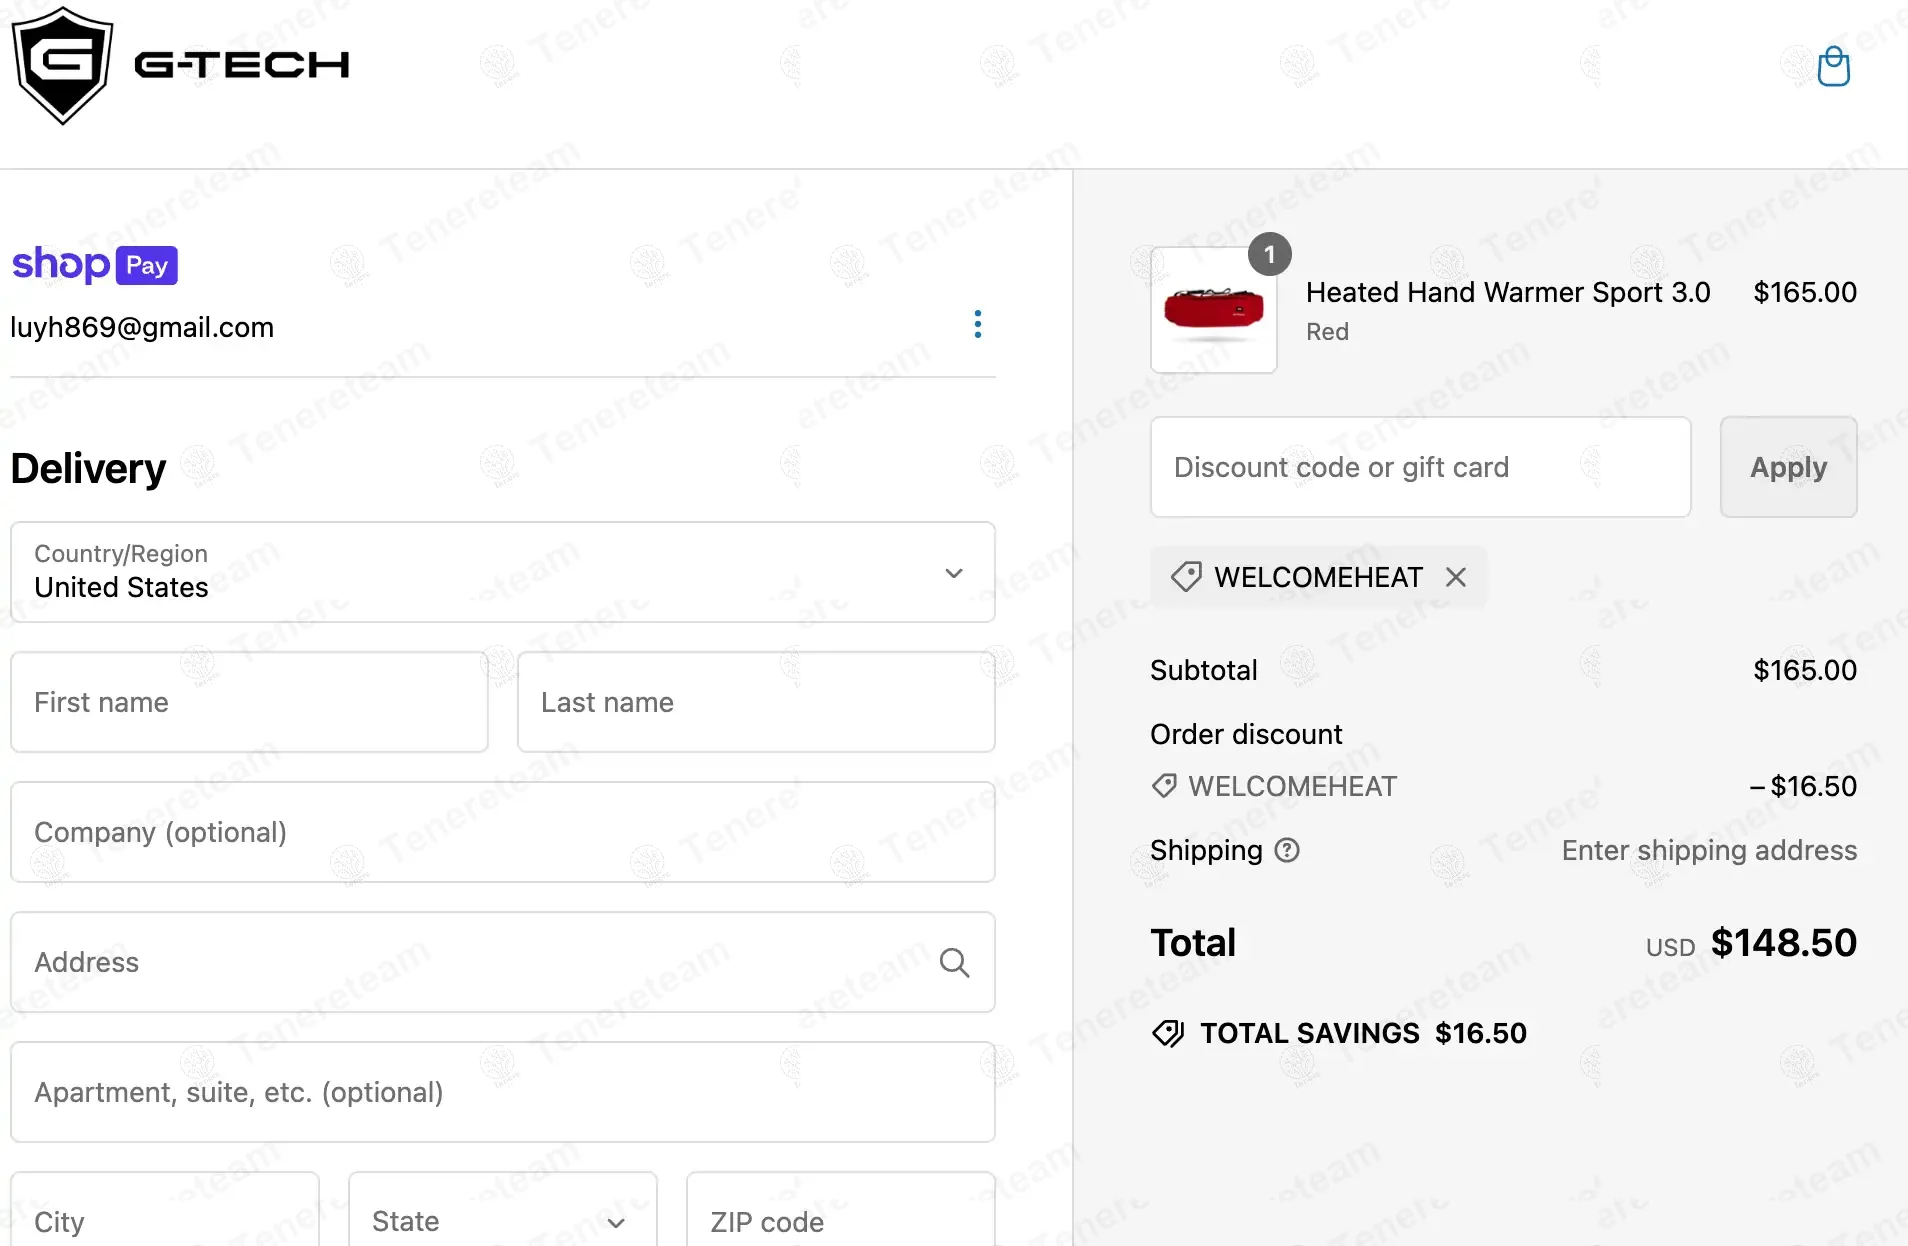Select the Company (optional) field
This screenshot has height=1246, width=1908.
coord(502,832)
